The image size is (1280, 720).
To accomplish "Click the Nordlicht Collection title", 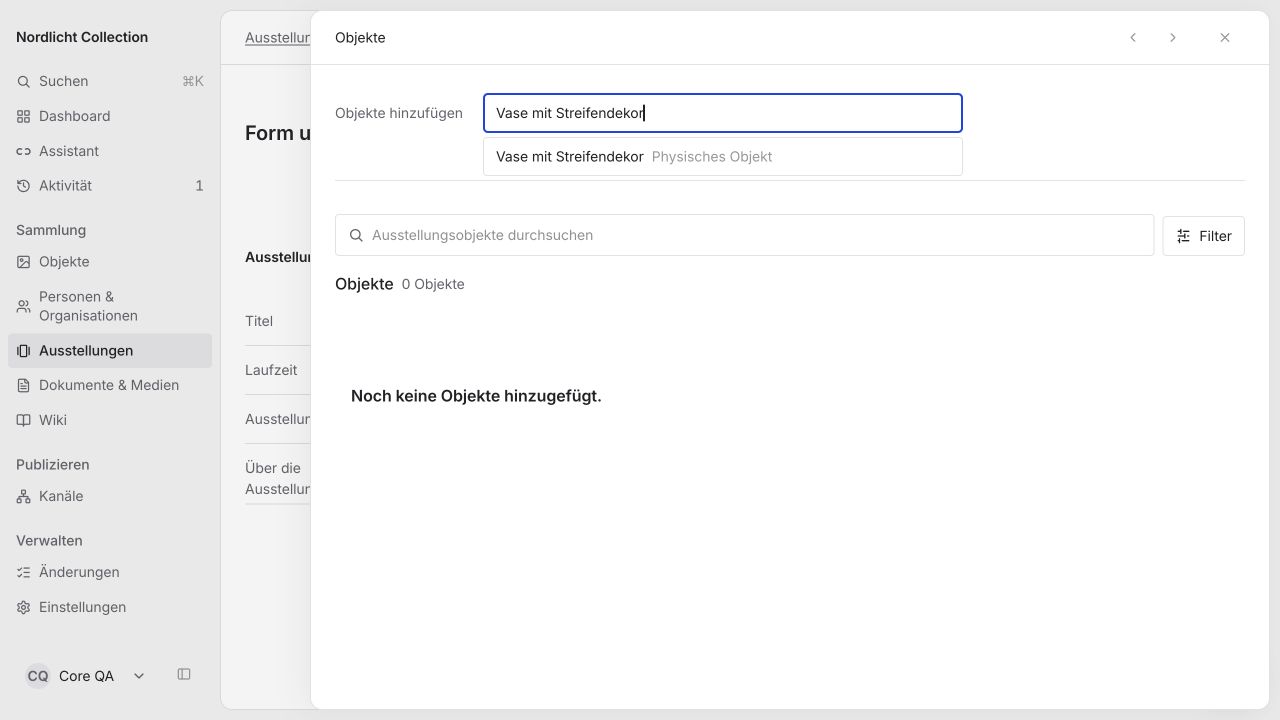I will (82, 38).
